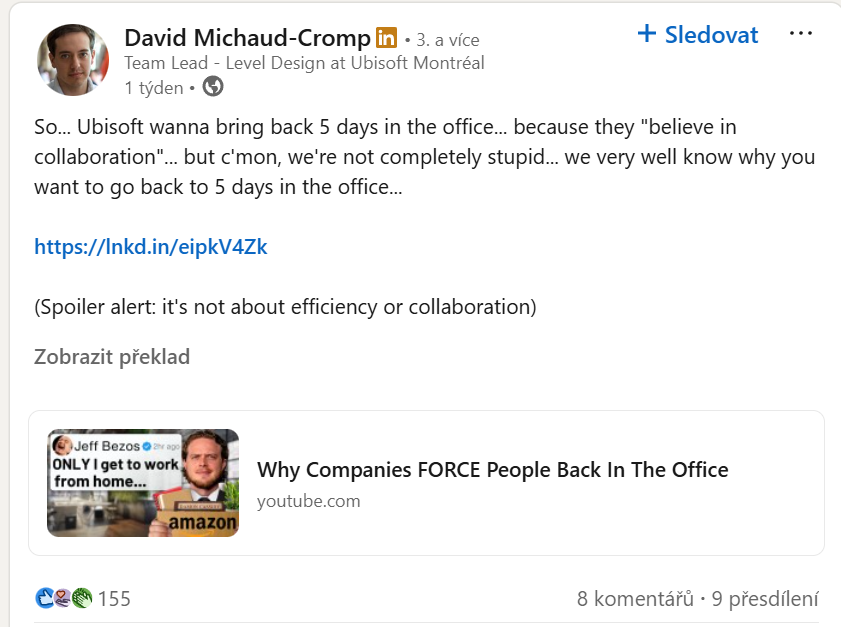
Task: Open the three-dot post options menu
Action: coord(800,34)
